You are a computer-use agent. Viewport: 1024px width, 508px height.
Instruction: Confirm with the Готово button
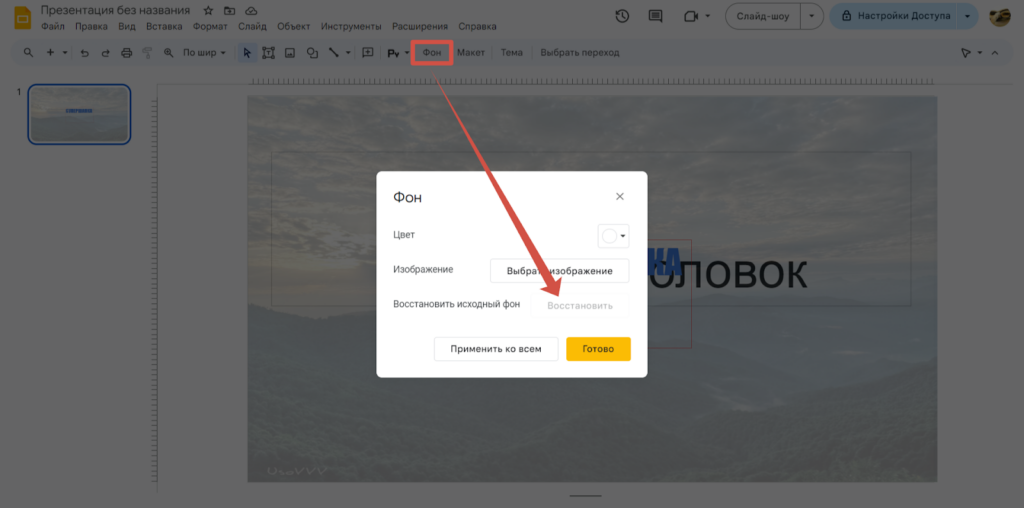[598, 349]
